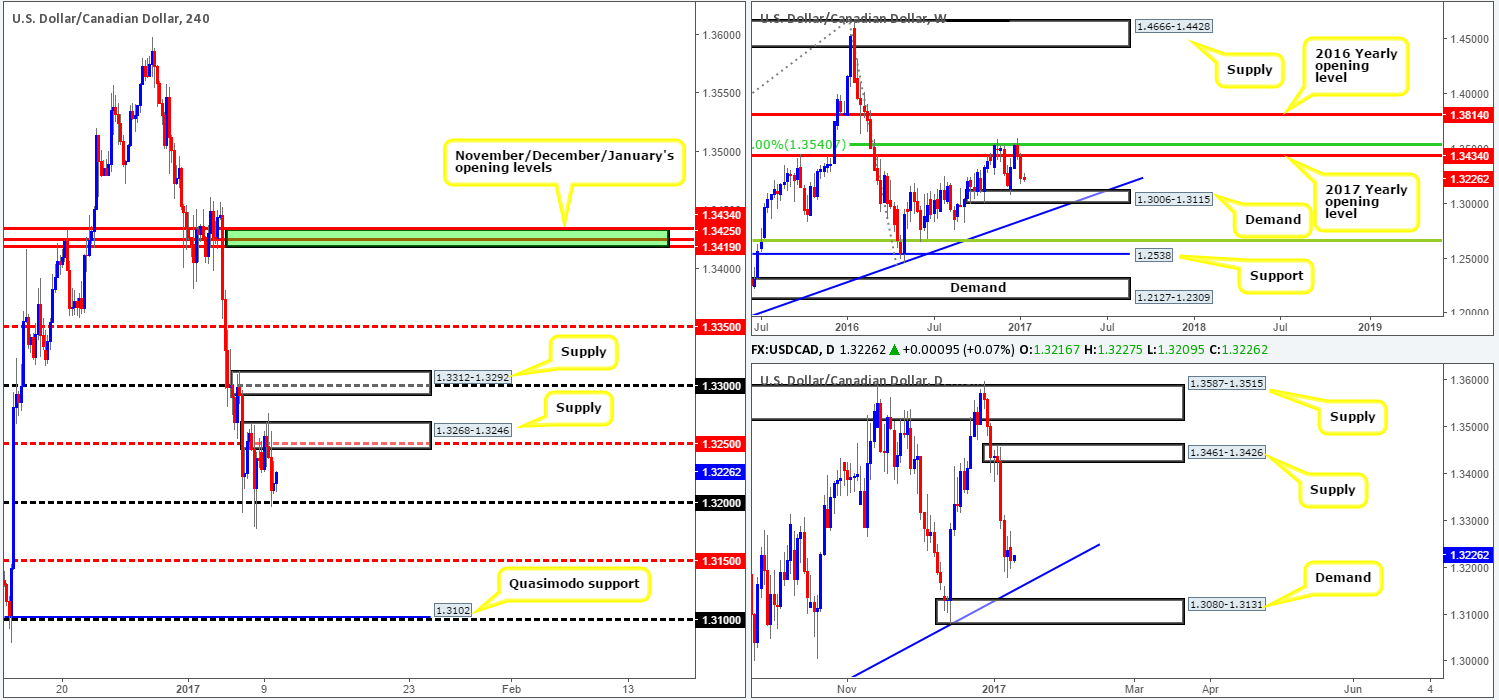The width and height of the screenshot is (1499, 700).
Task: Click the 1.32500 red price label
Action: [x=719, y=443]
